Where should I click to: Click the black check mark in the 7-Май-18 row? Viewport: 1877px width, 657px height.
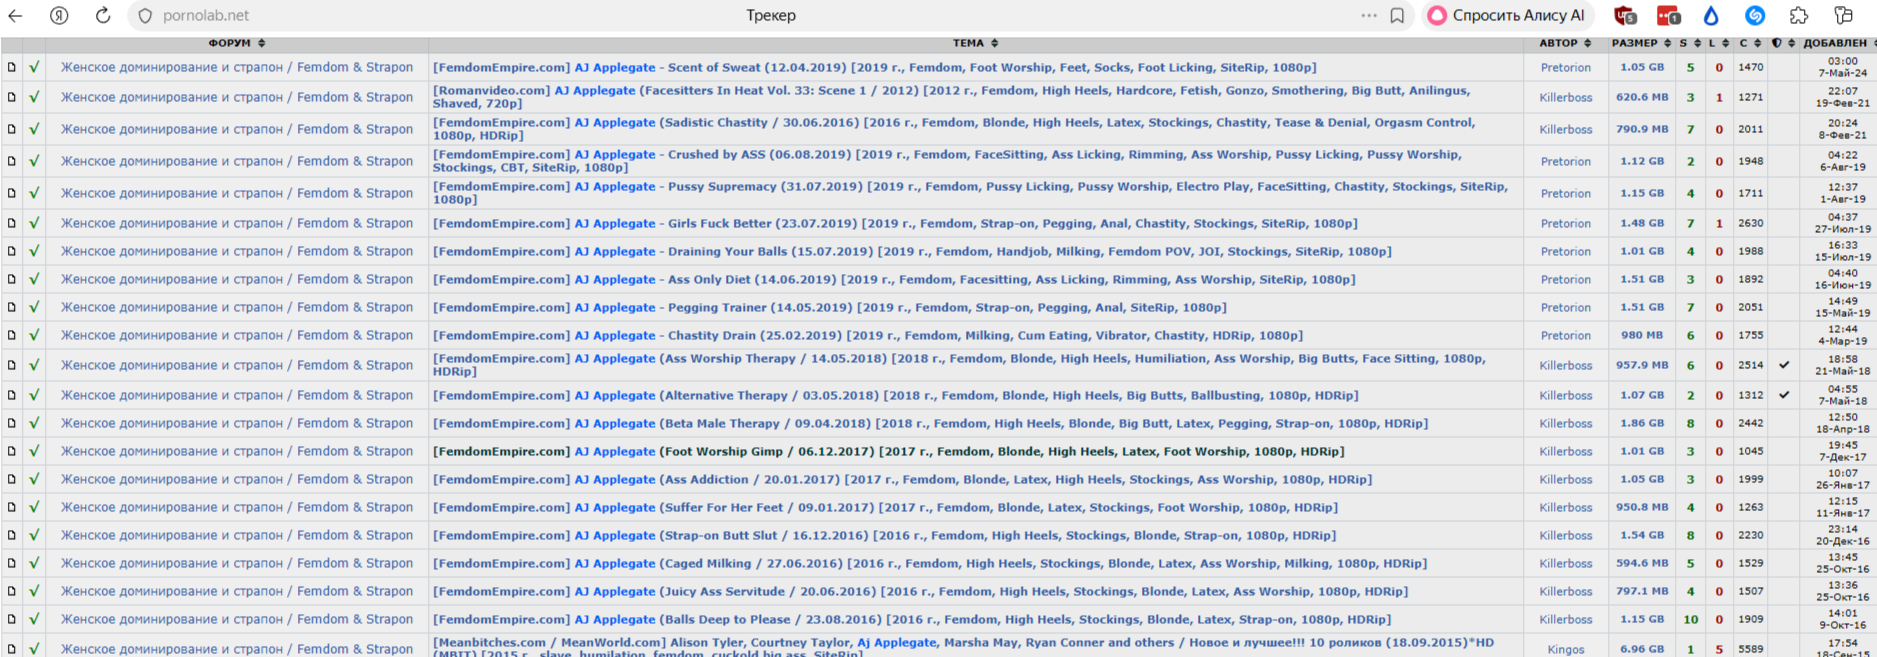1784,395
